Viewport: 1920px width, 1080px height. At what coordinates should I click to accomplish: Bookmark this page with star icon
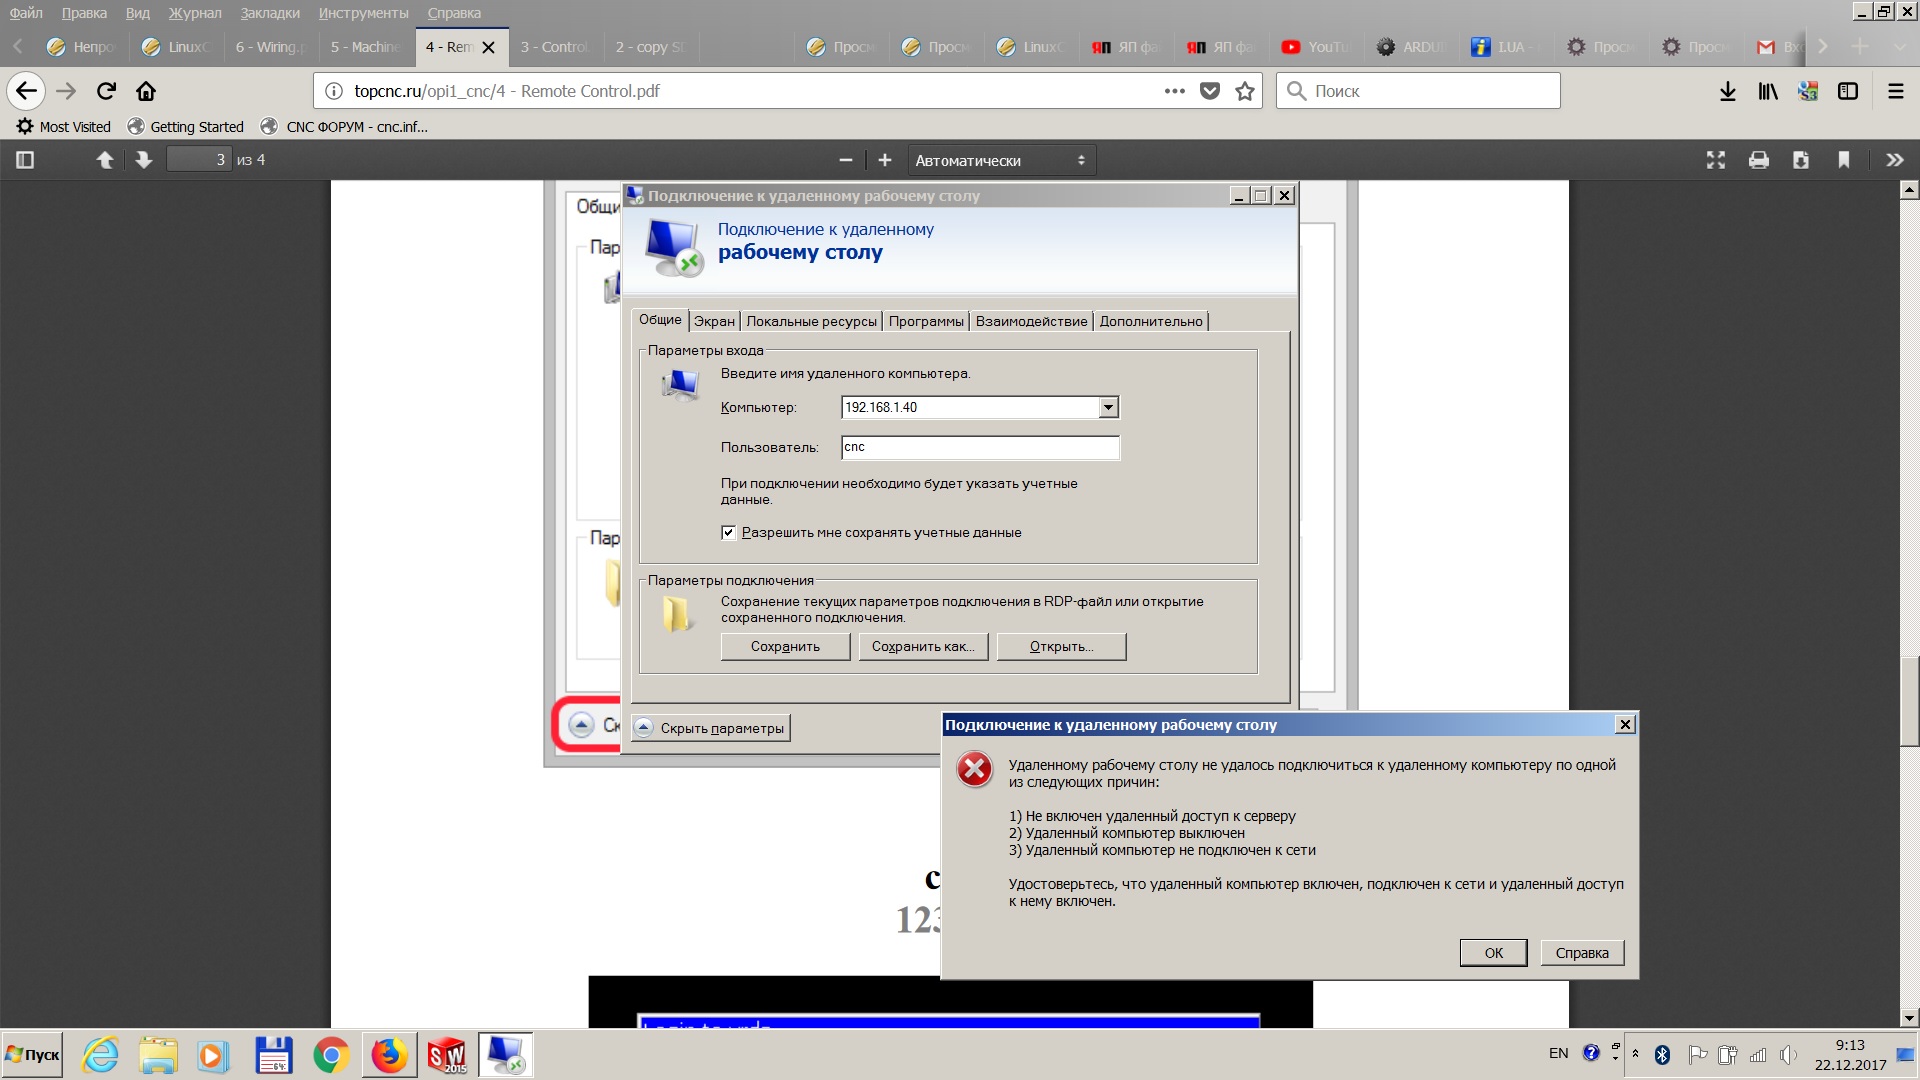[x=1244, y=91]
